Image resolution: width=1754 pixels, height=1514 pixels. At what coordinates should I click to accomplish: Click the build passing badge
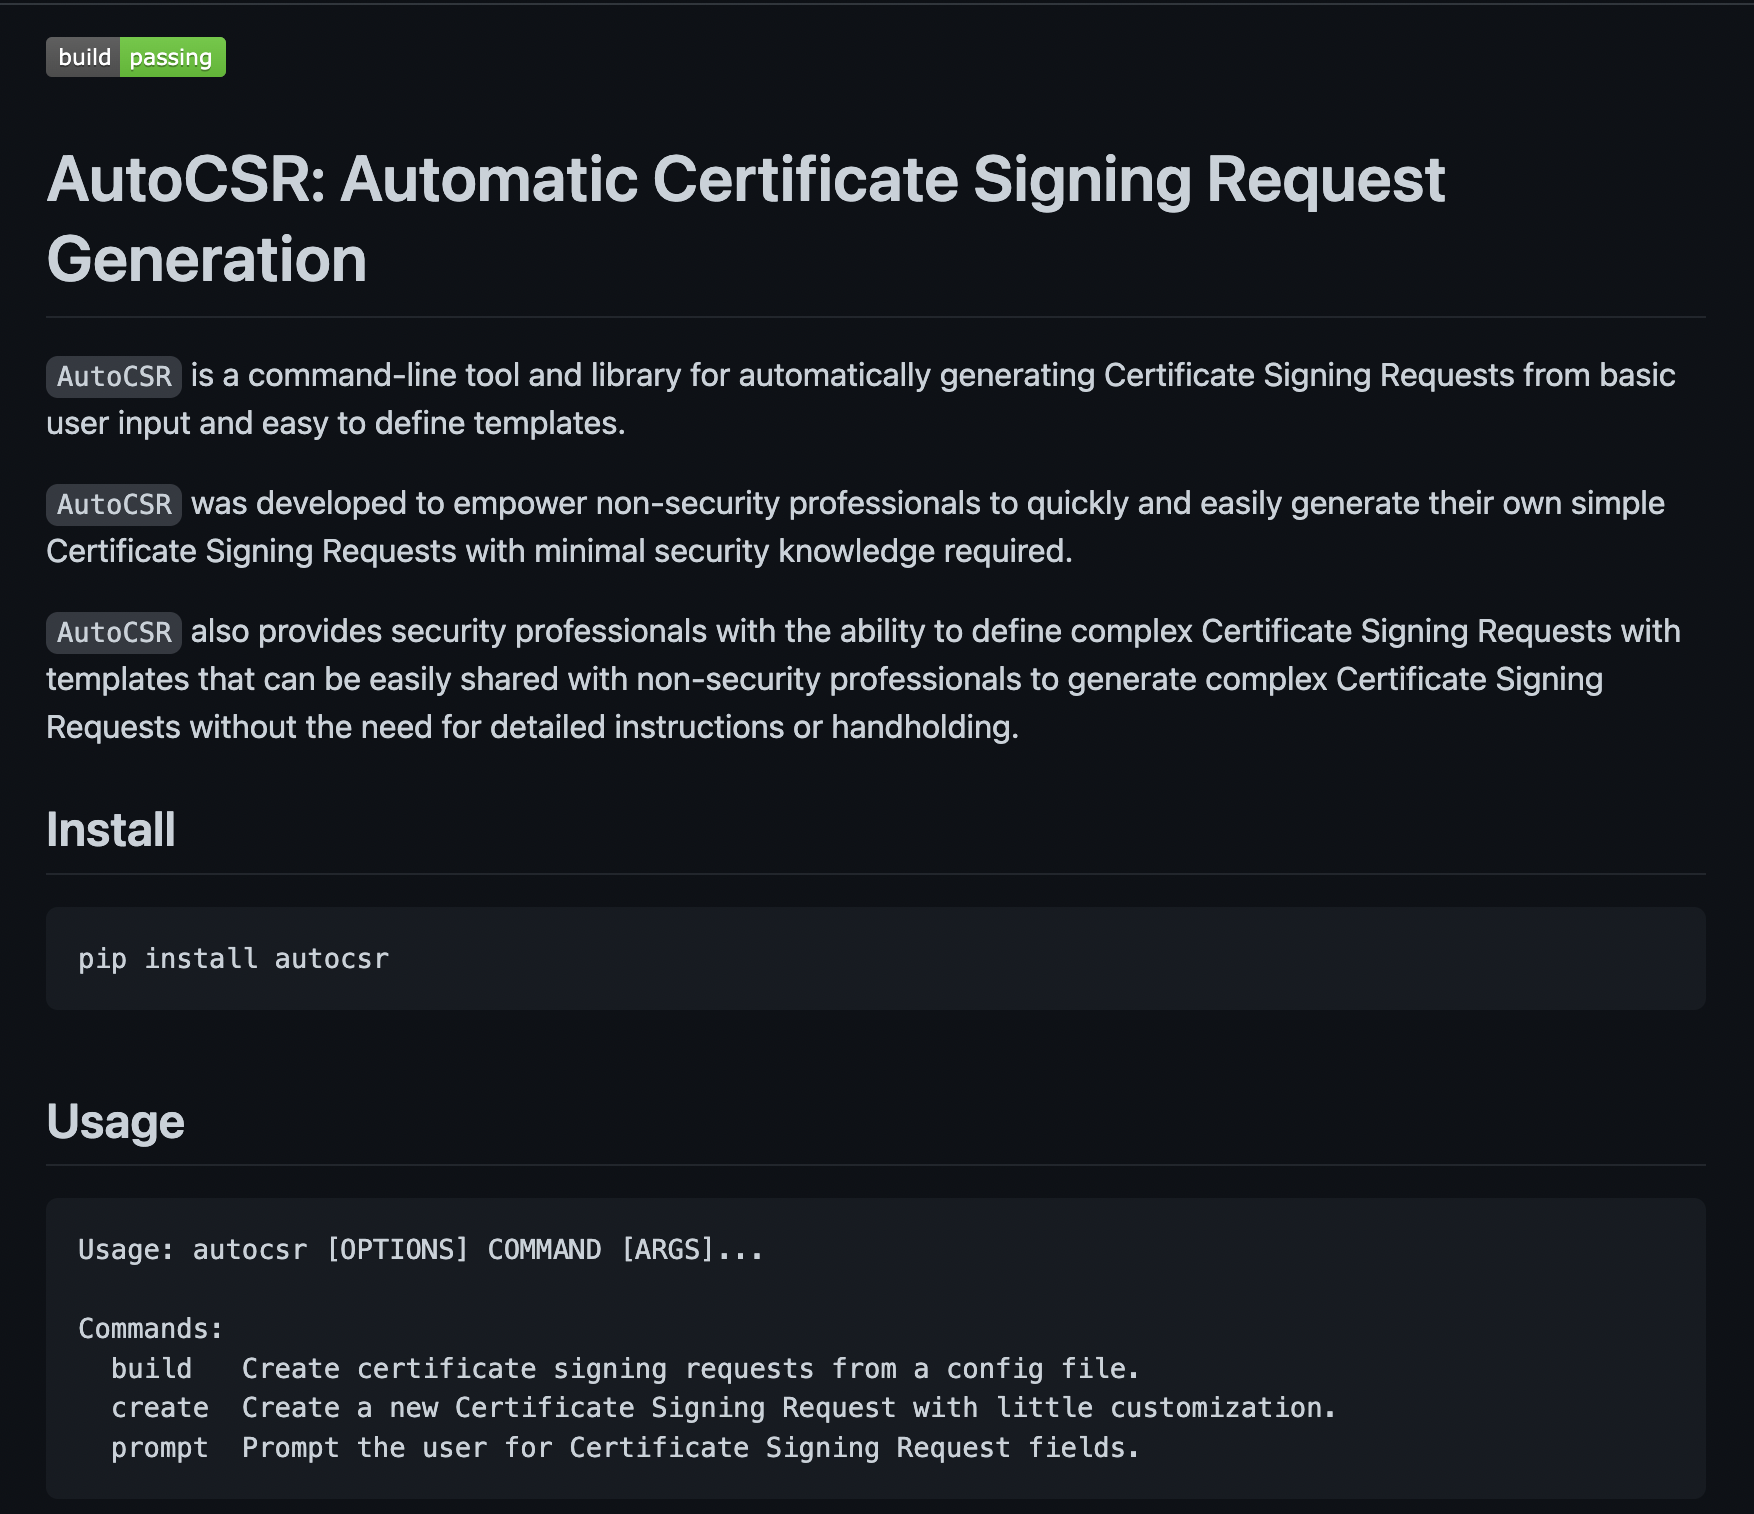[136, 57]
